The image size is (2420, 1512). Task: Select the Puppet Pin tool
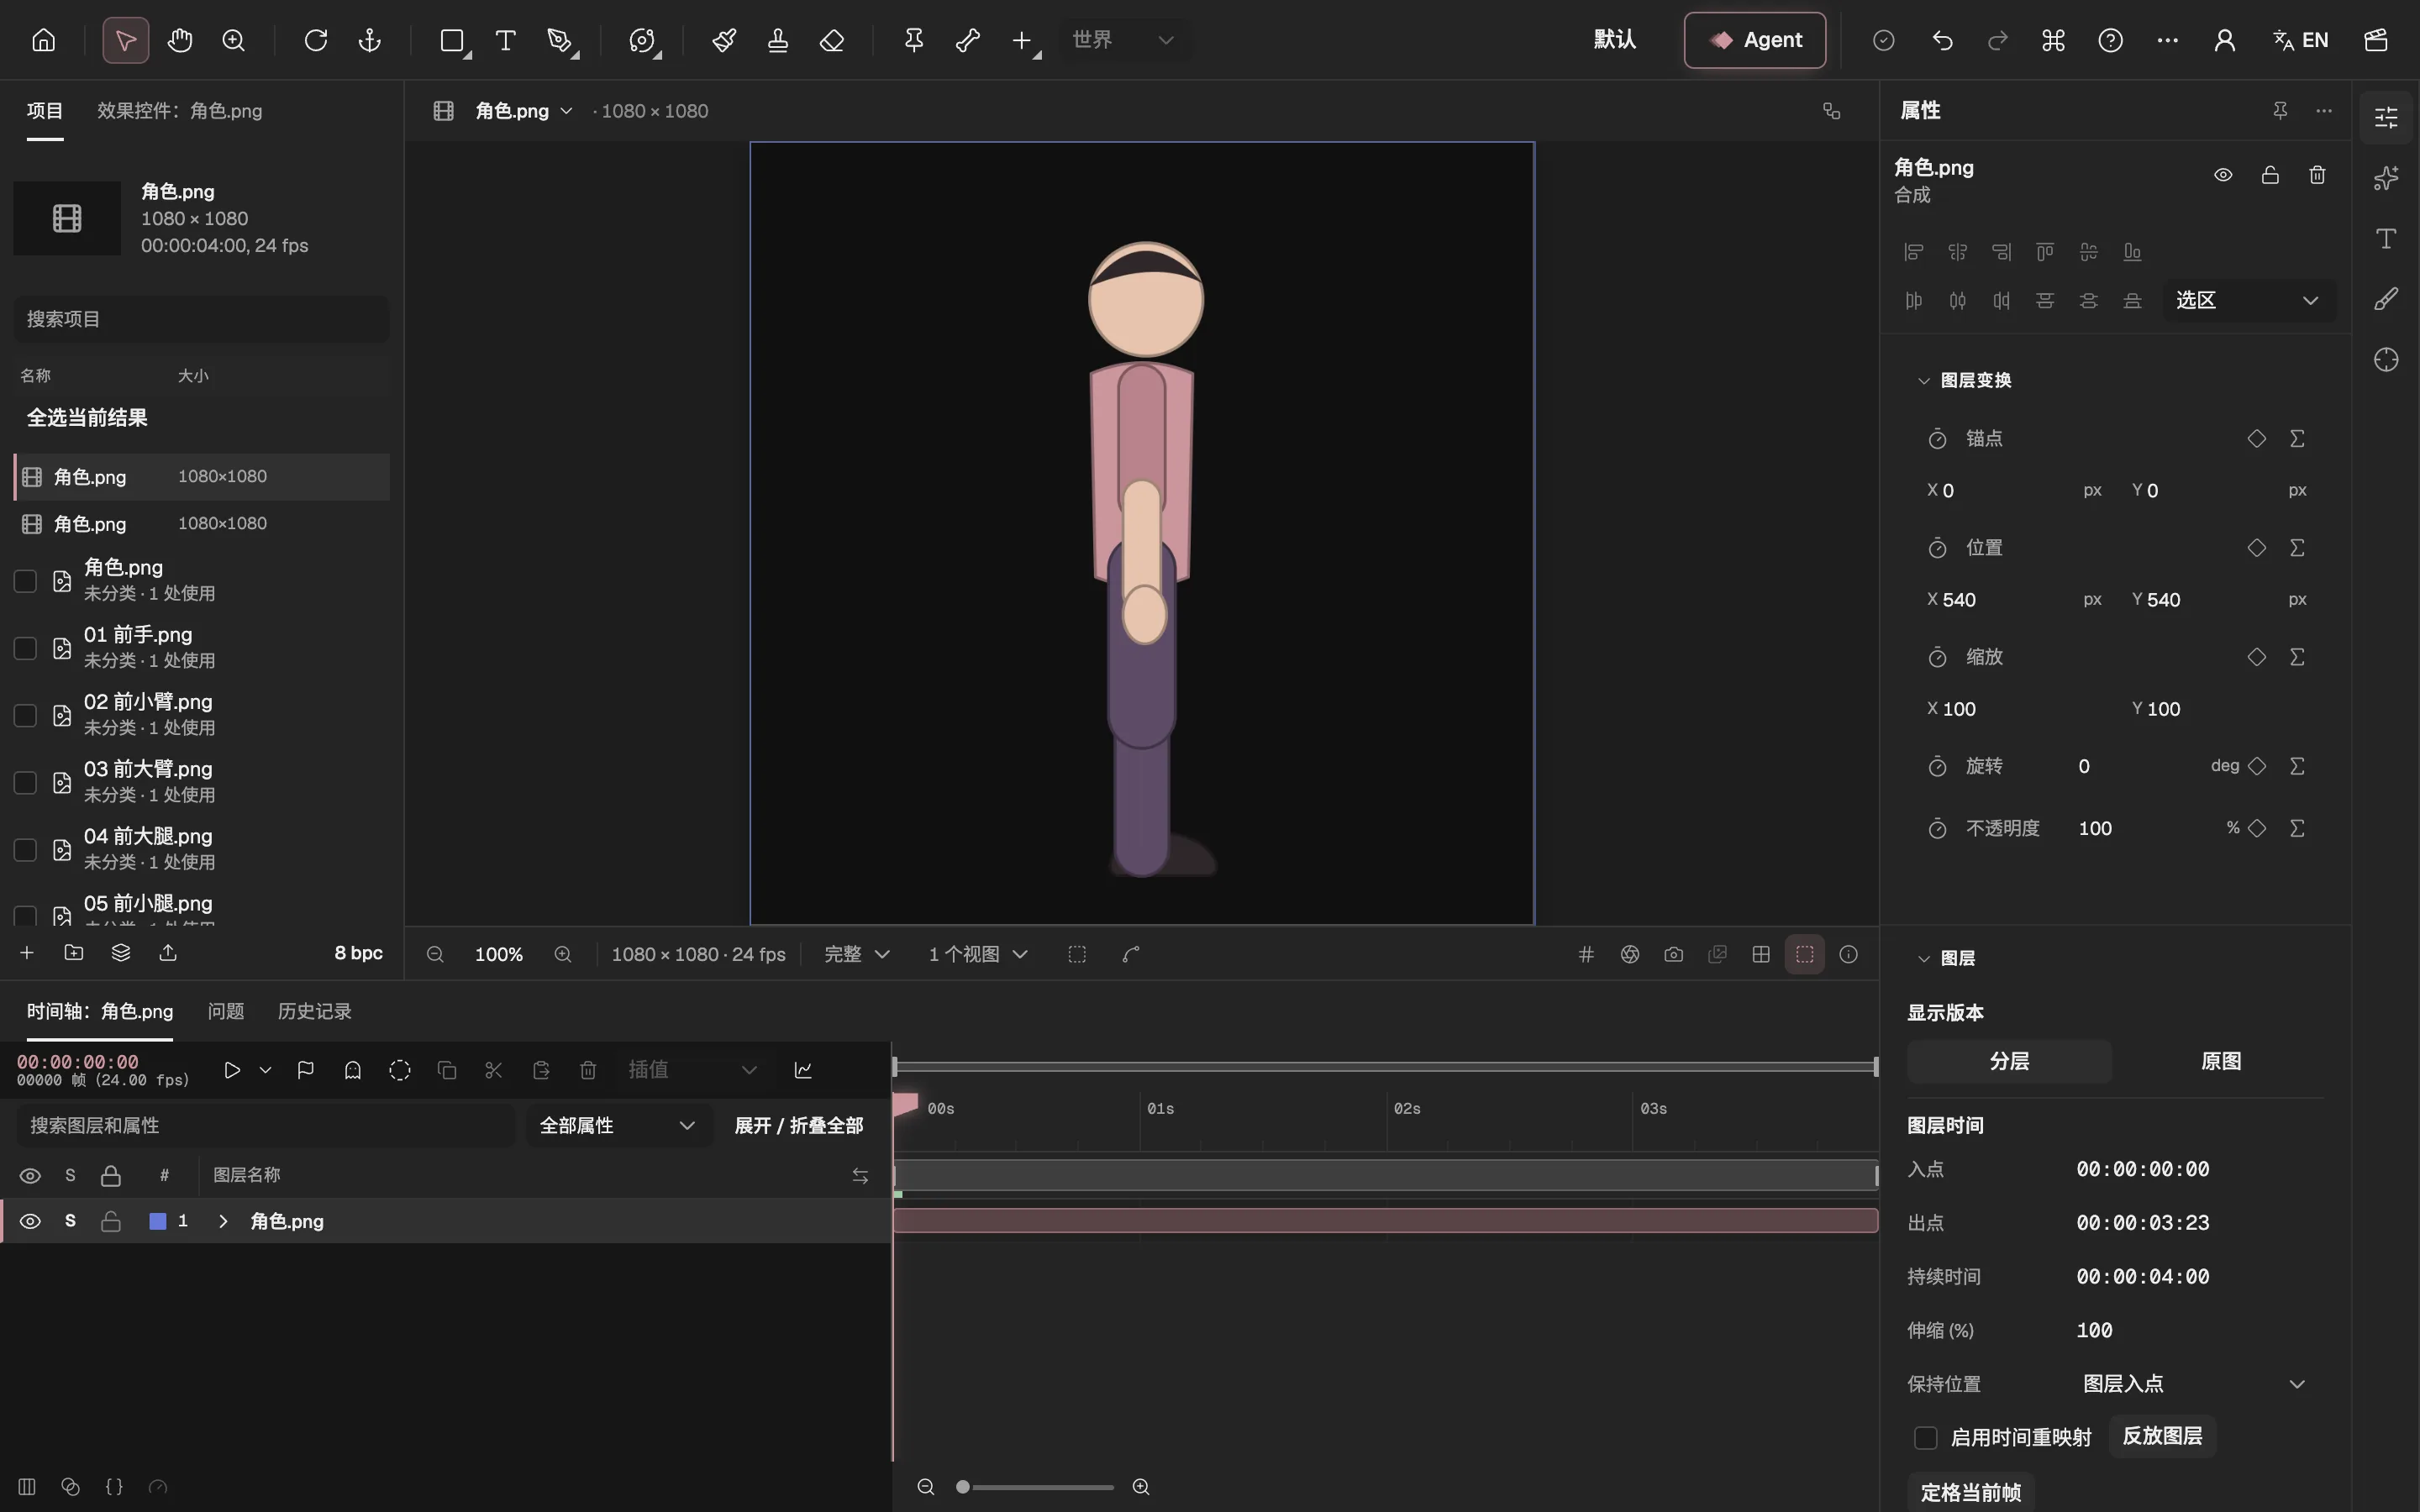coord(914,40)
